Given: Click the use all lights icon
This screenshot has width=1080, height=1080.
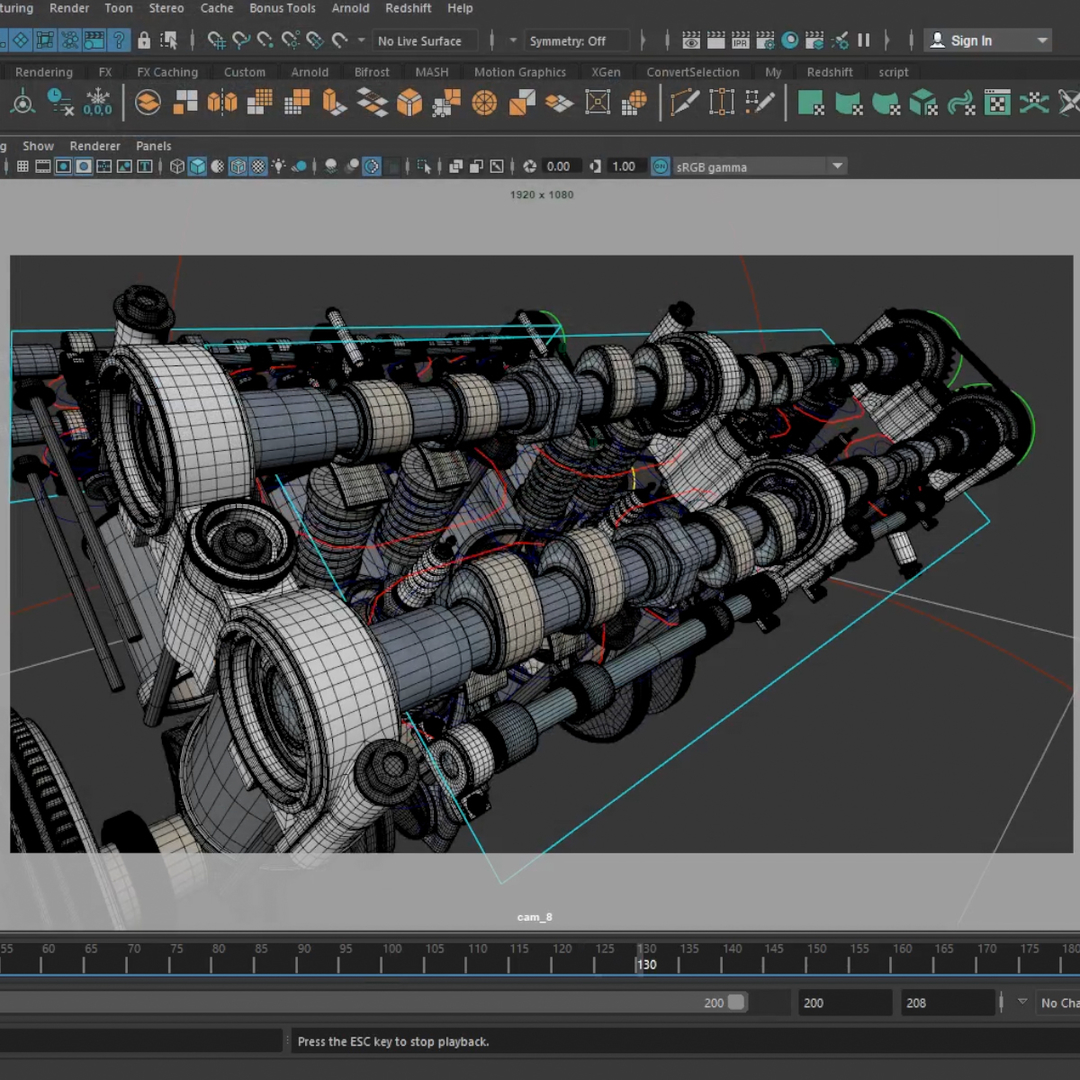Looking at the screenshot, I should [x=278, y=166].
